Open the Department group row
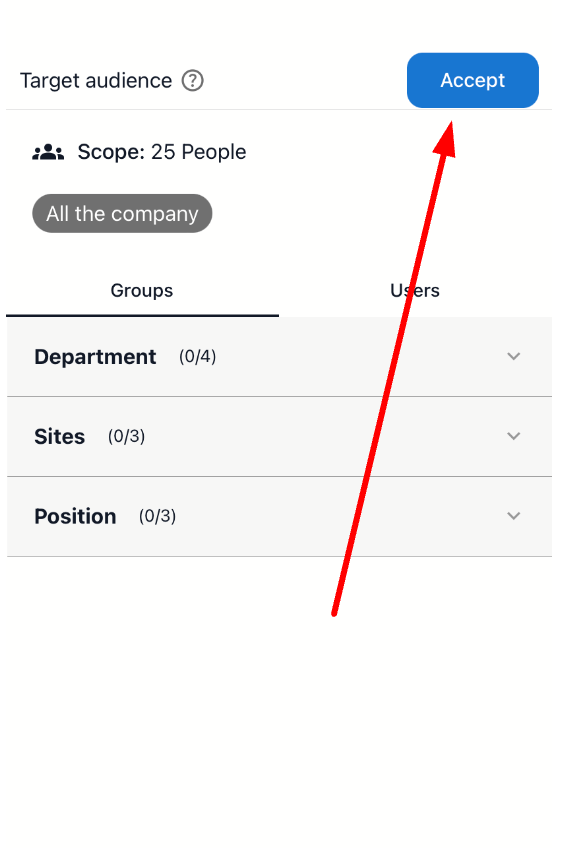This screenshot has height=848, width=564. pyautogui.click(x=279, y=357)
